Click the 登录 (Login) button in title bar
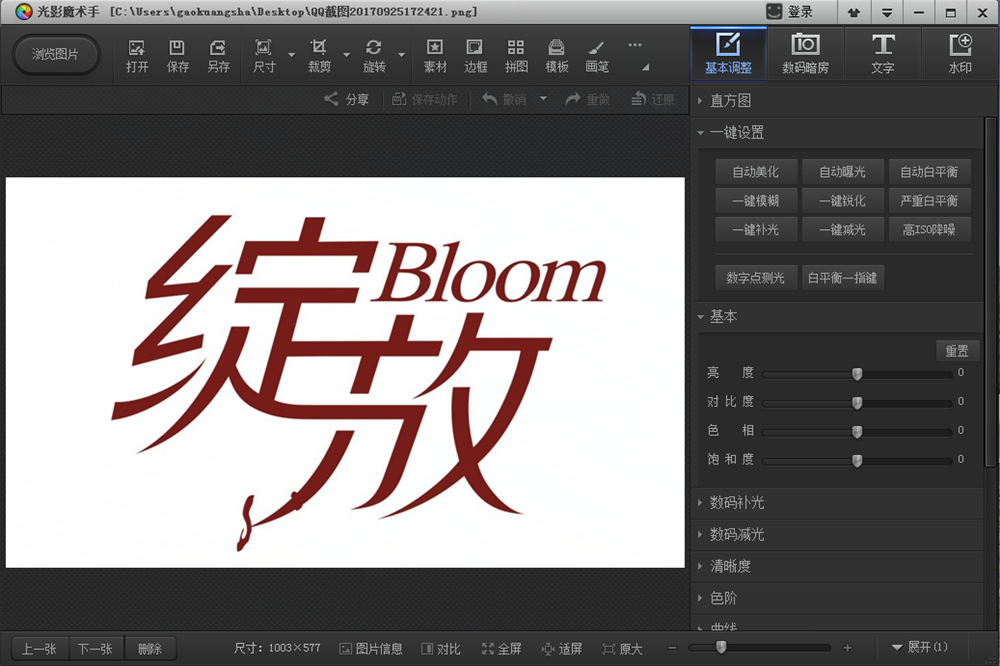 point(790,12)
